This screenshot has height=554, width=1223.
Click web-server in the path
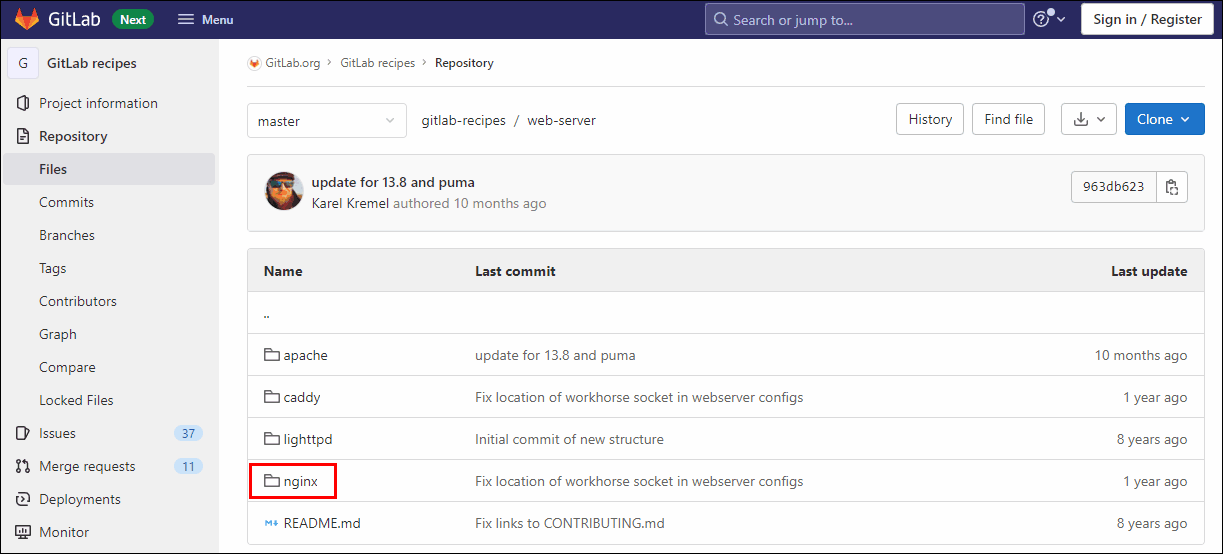561,120
